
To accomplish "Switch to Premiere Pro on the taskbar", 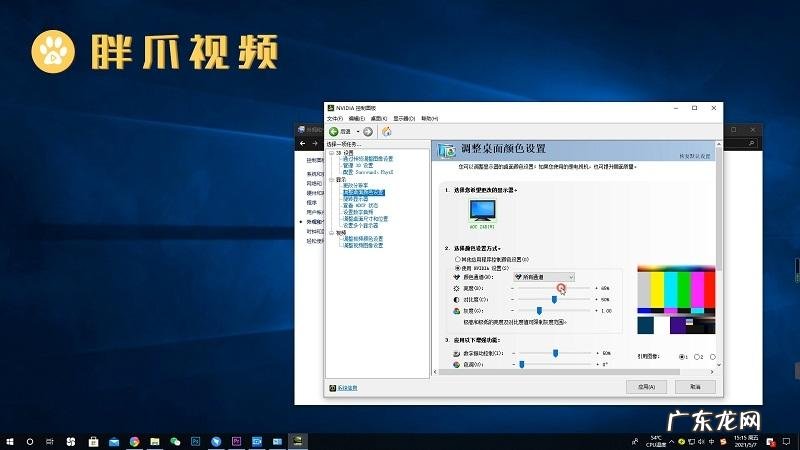I will pos(236,441).
